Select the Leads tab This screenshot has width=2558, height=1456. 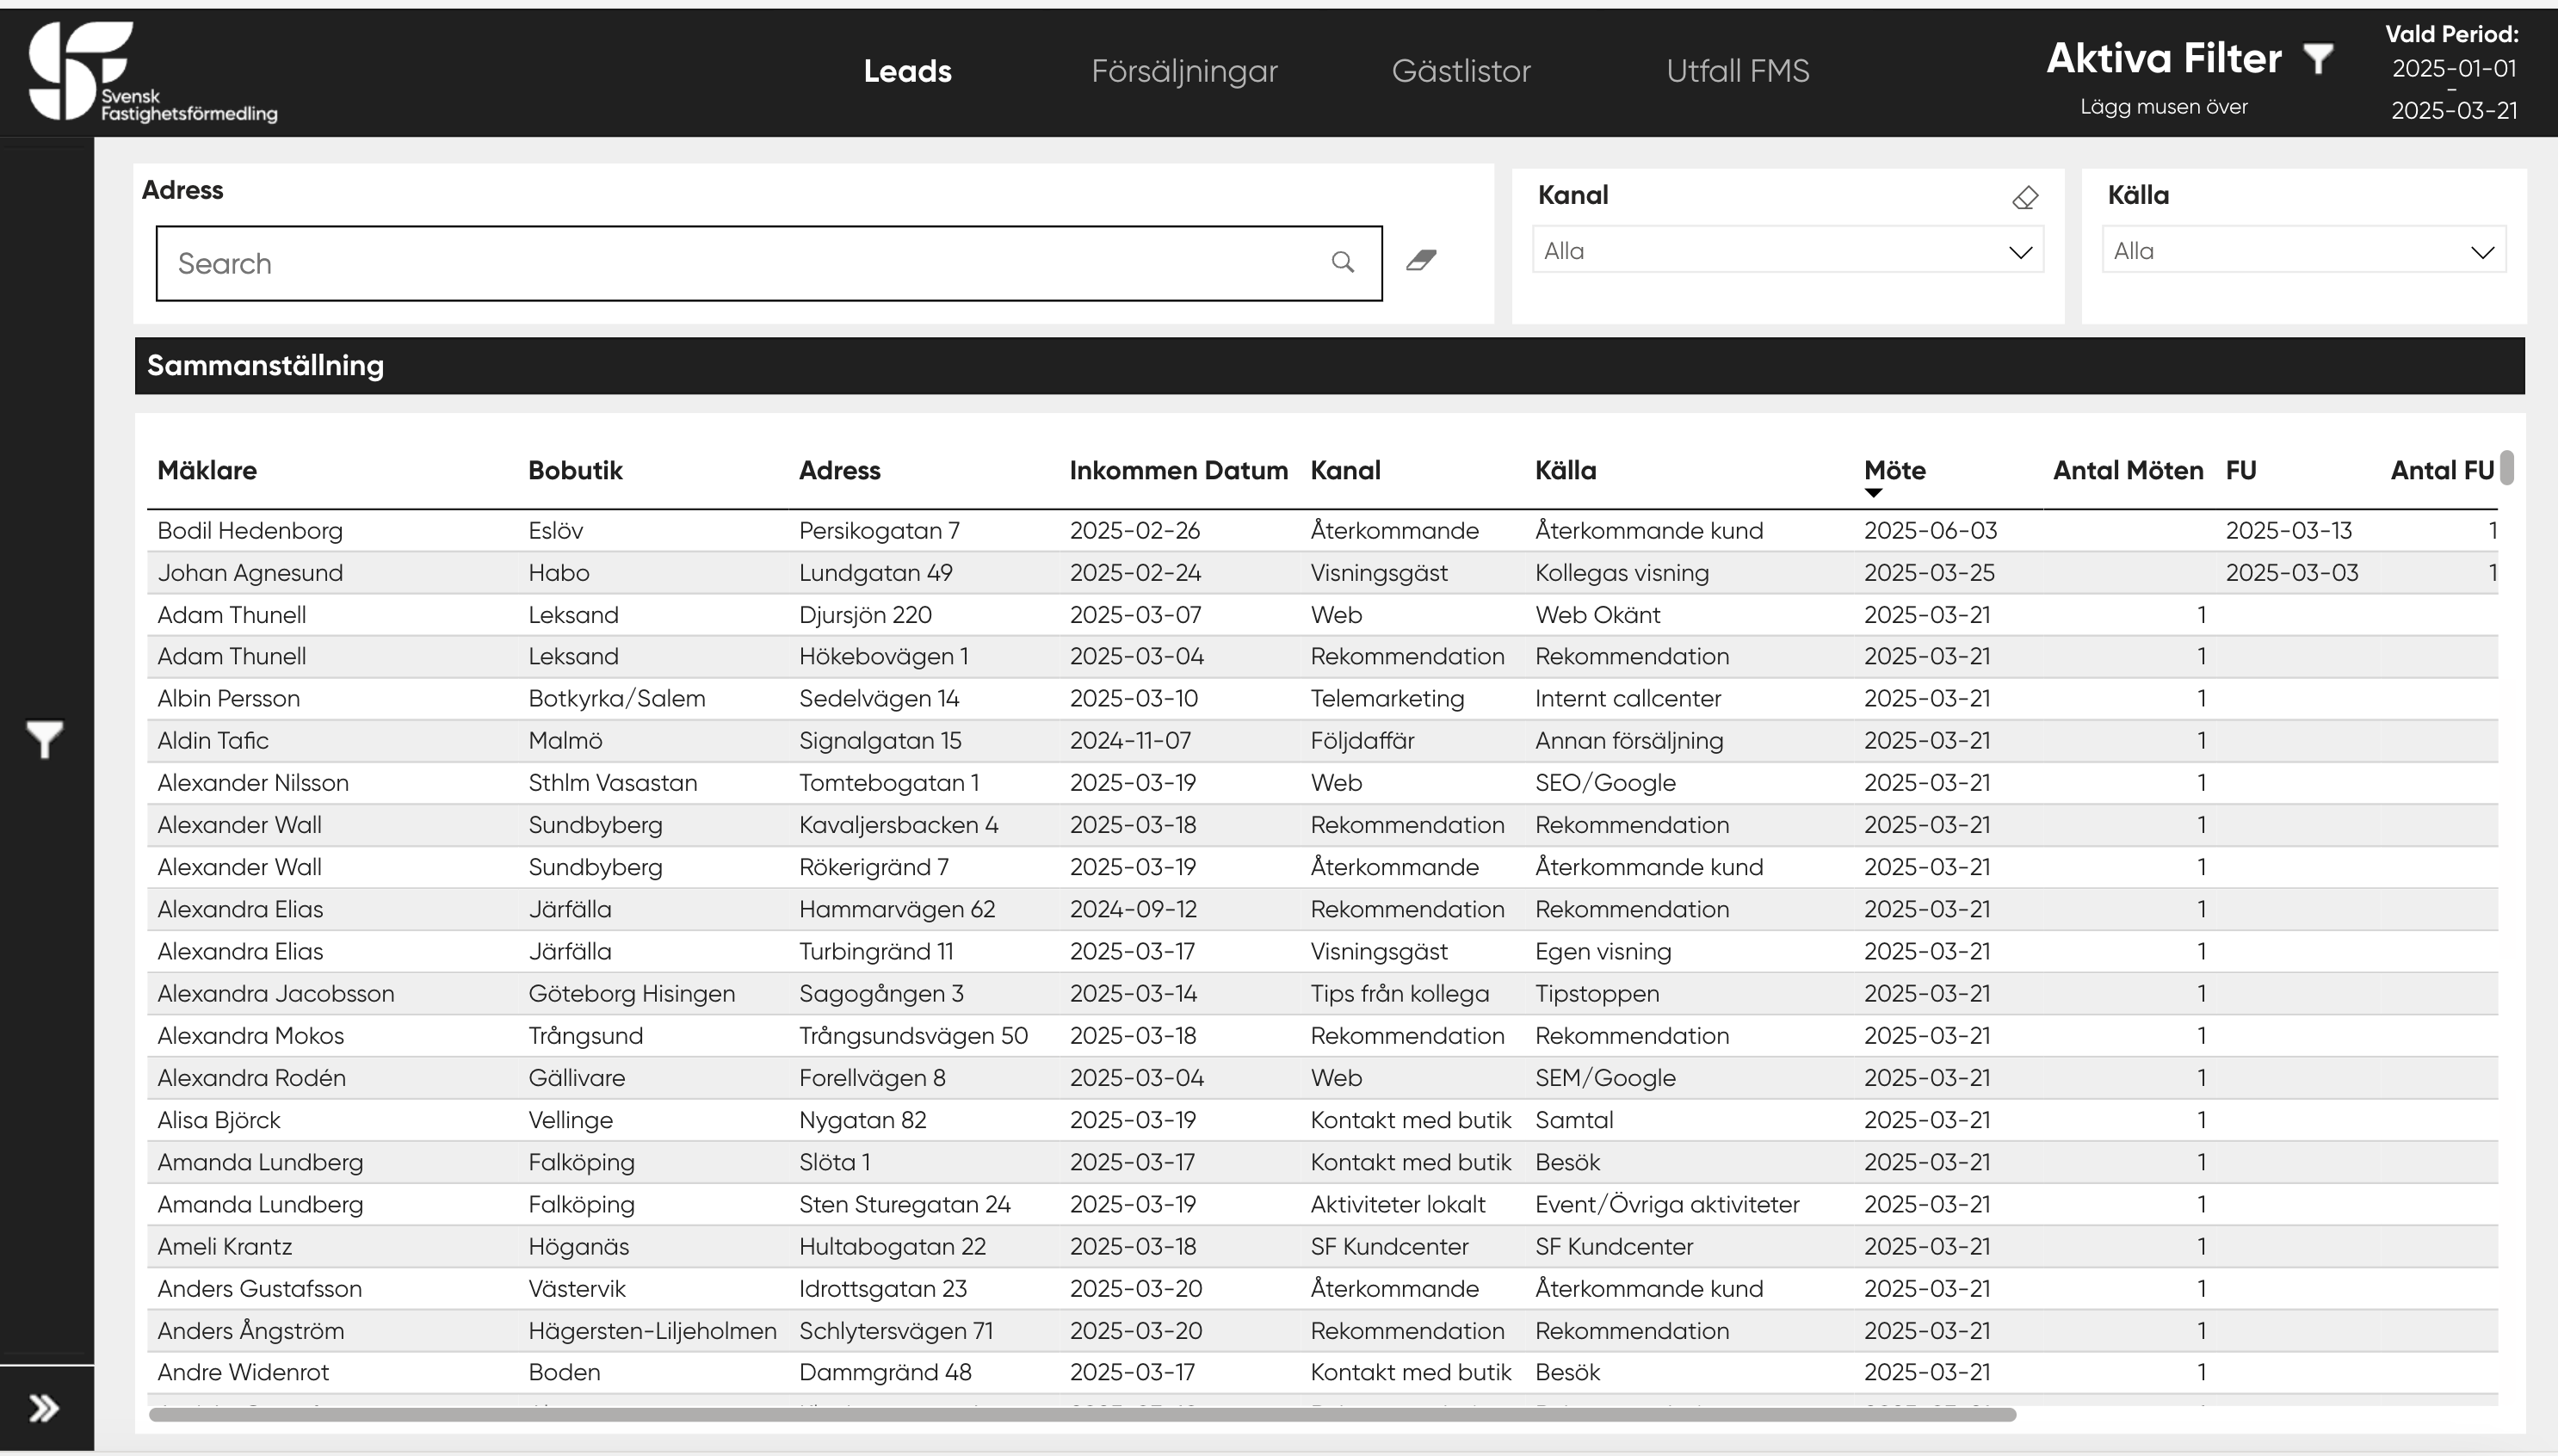coord(907,71)
